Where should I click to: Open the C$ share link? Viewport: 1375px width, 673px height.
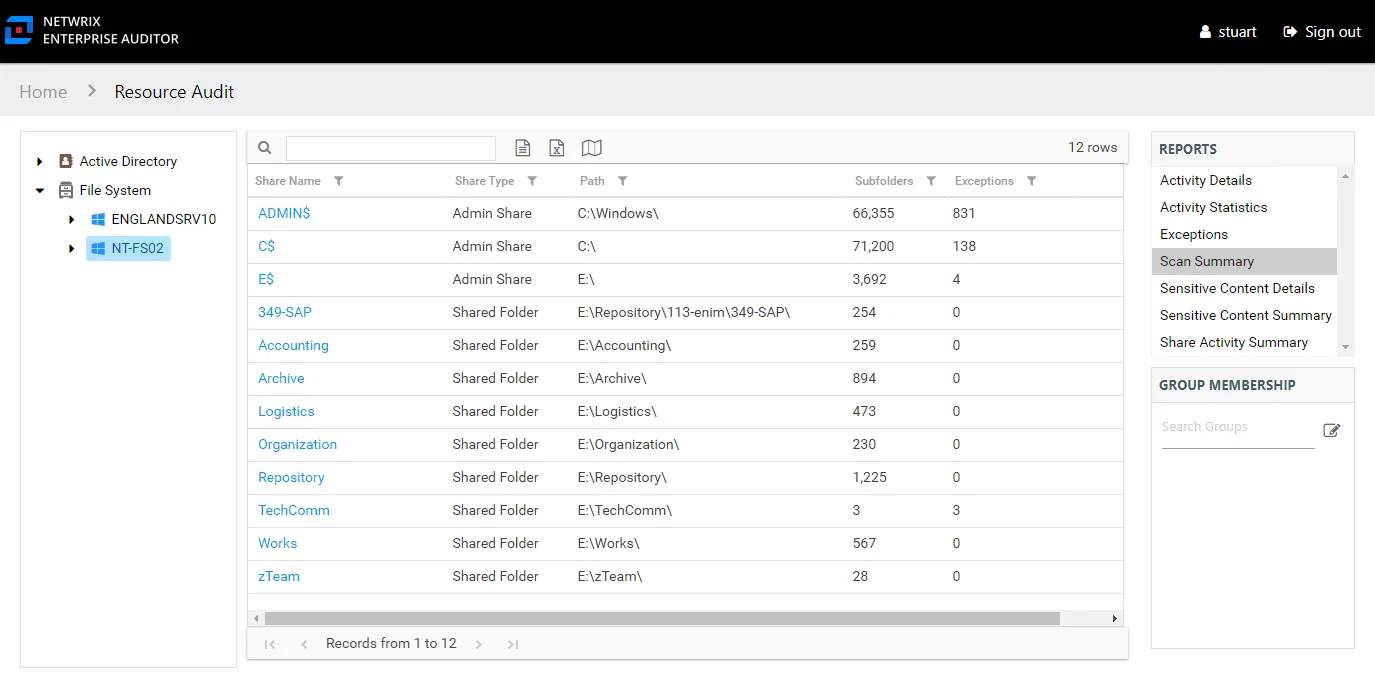pos(266,246)
